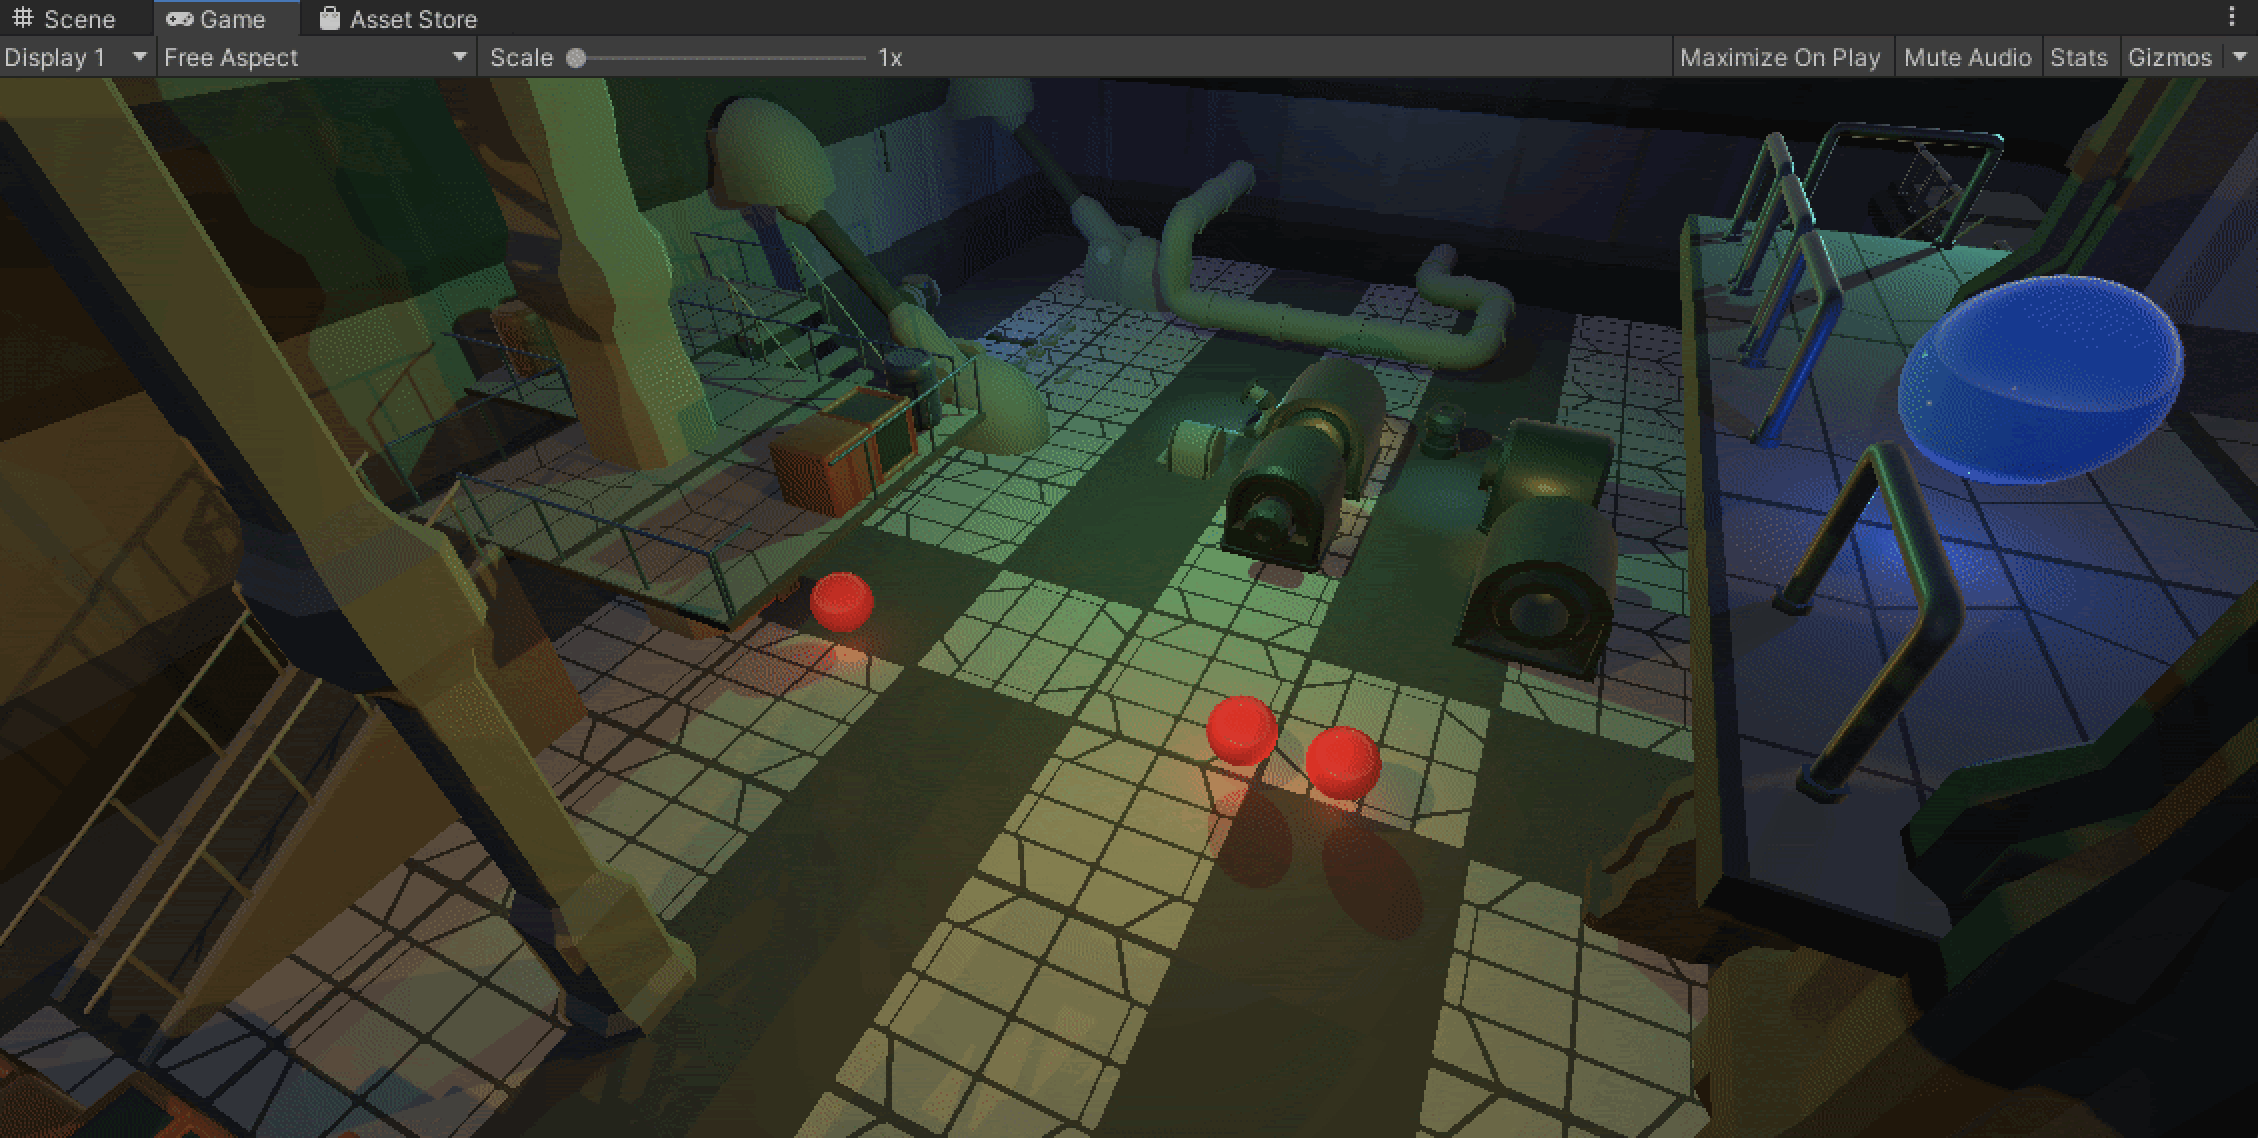
Task: Open the three-dot panel options menu
Action: (x=2232, y=17)
